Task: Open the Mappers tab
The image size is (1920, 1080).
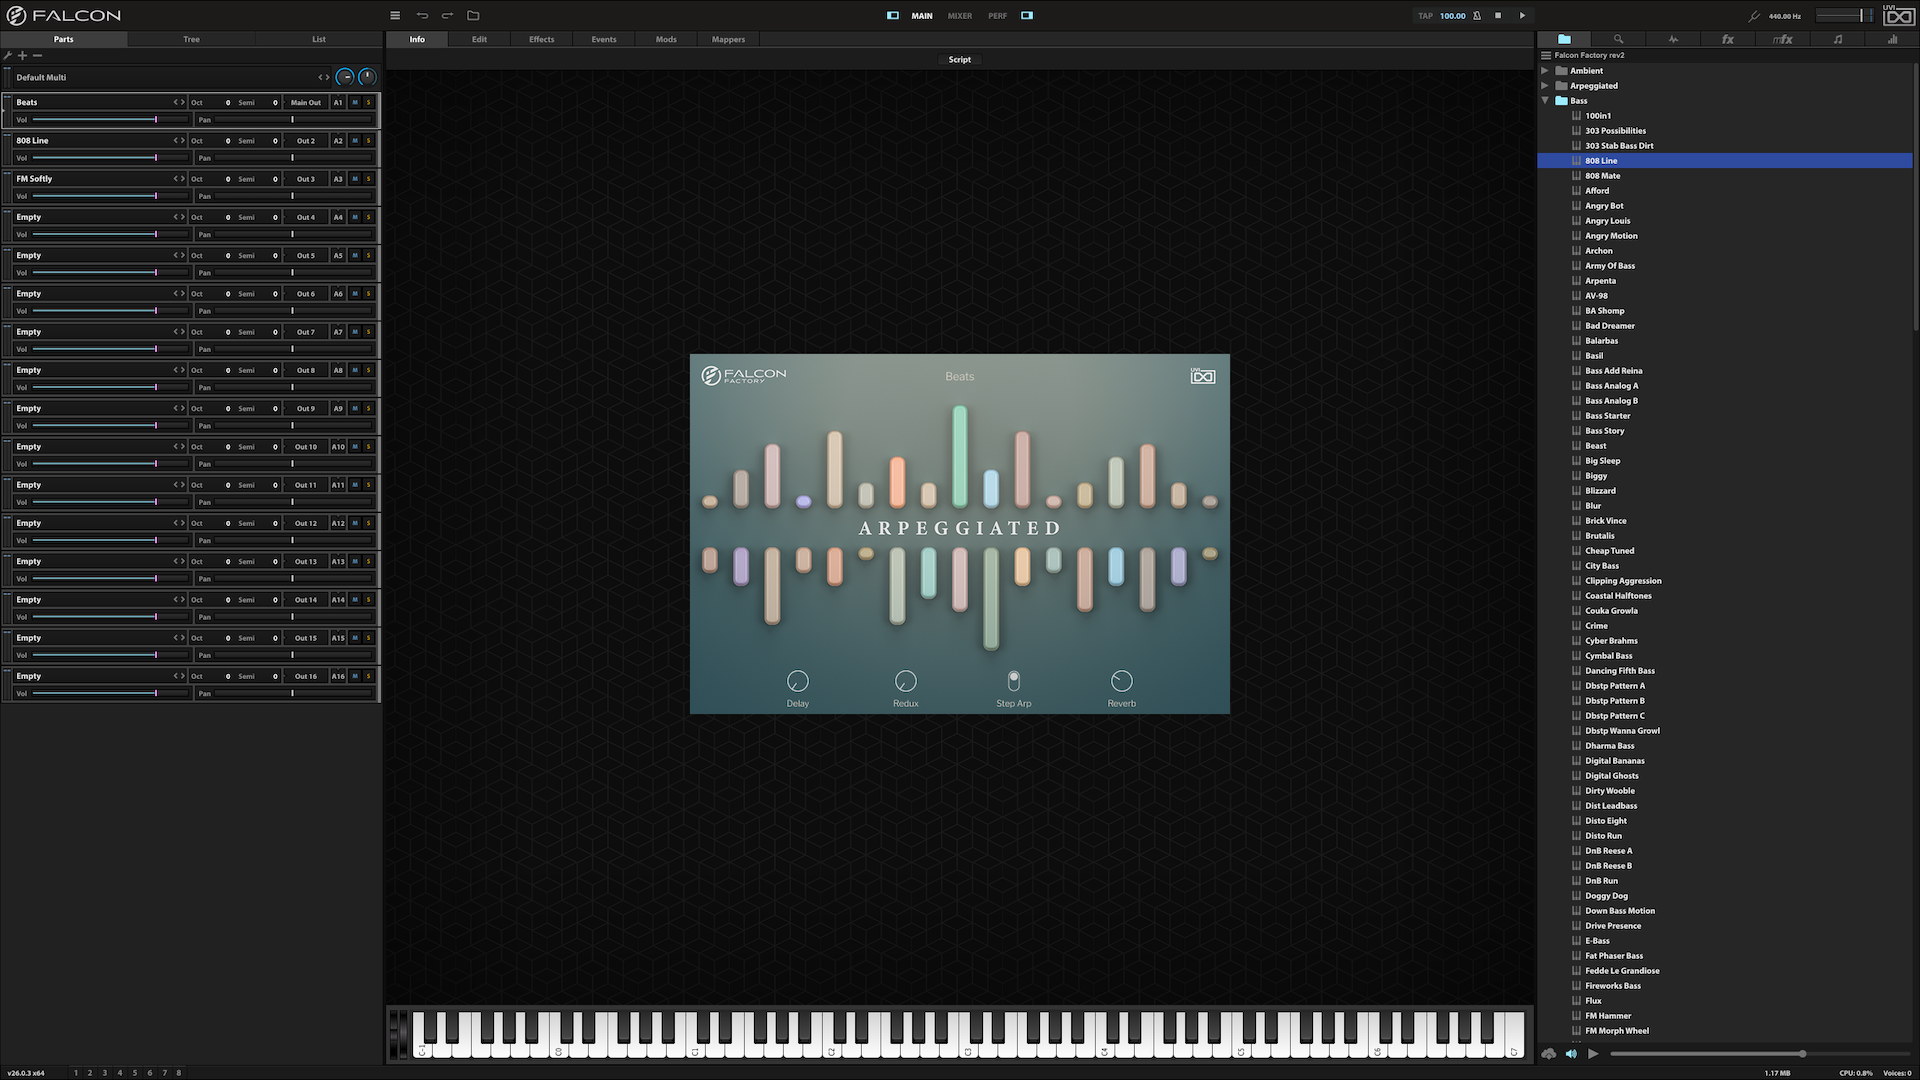Action: pyautogui.click(x=728, y=39)
